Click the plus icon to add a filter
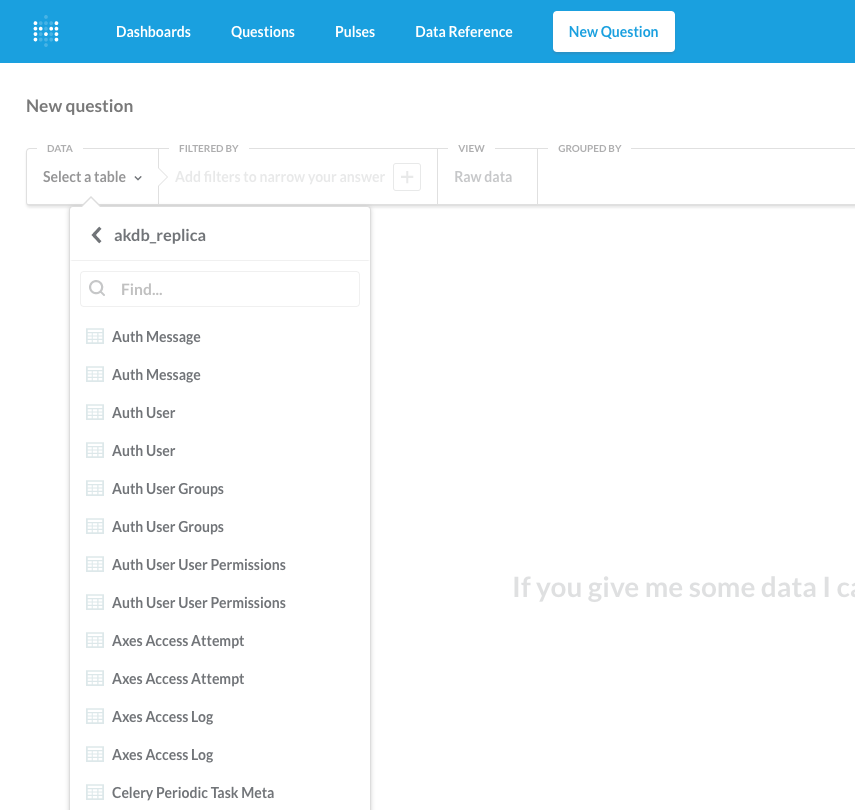This screenshot has height=810, width=855. click(407, 176)
